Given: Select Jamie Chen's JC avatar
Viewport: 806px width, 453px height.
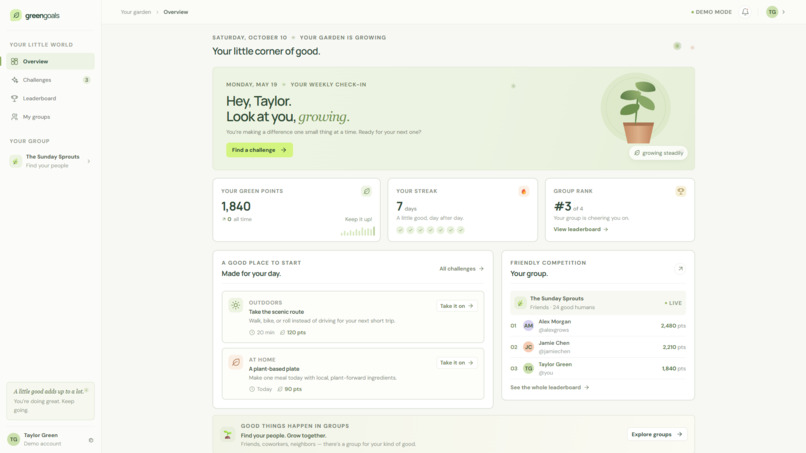Looking at the screenshot, I should click(x=528, y=347).
